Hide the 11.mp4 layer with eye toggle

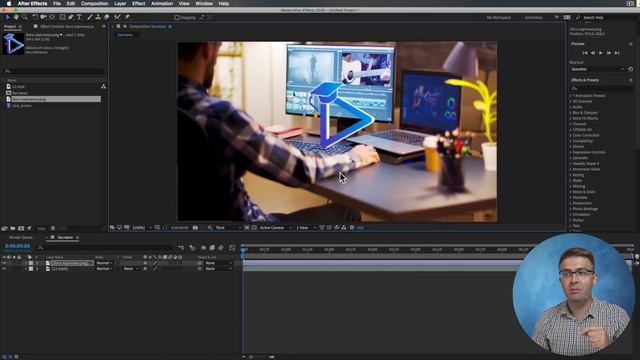click(x=4, y=269)
